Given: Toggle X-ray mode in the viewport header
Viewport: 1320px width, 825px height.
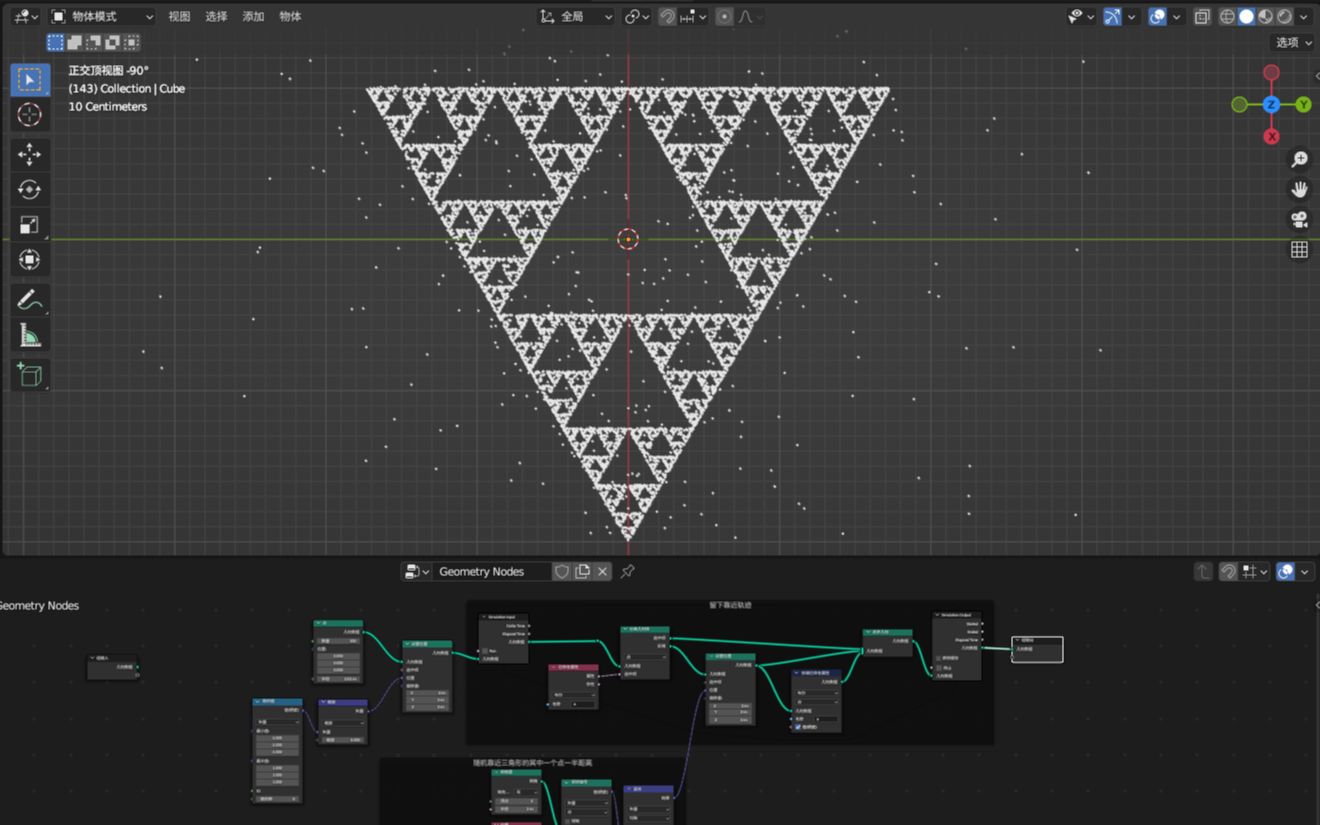Looking at the screenshot, I should [x=1201, y=16].
